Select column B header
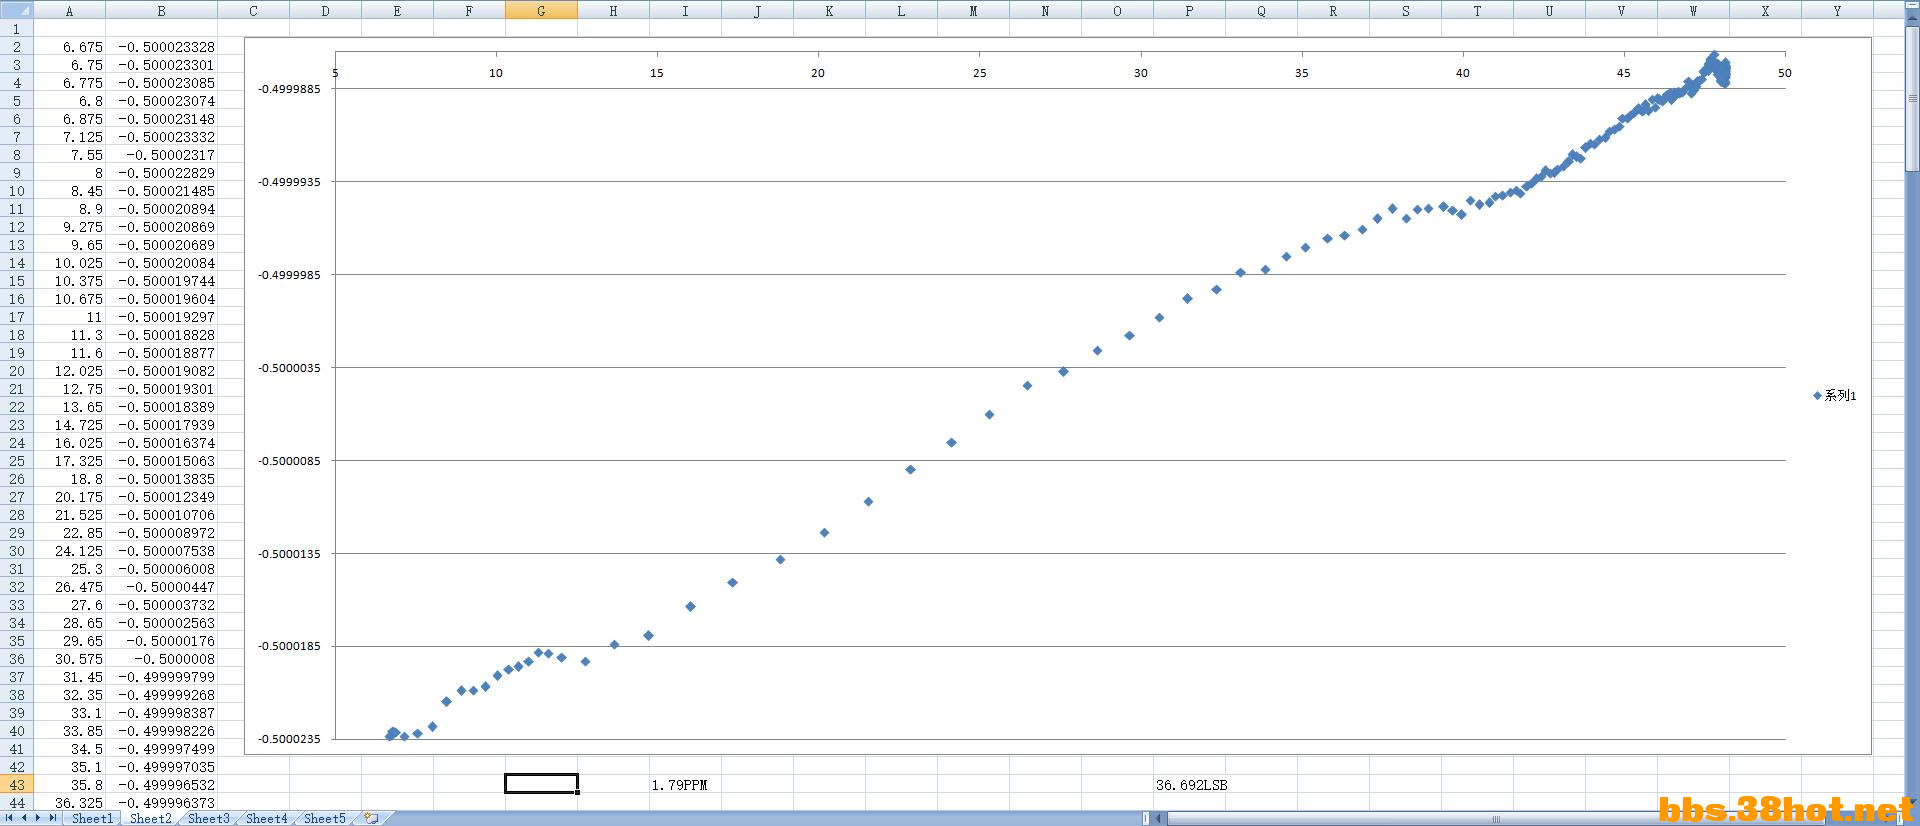The width and height of the screenshot is (1920, 826). 161,11
